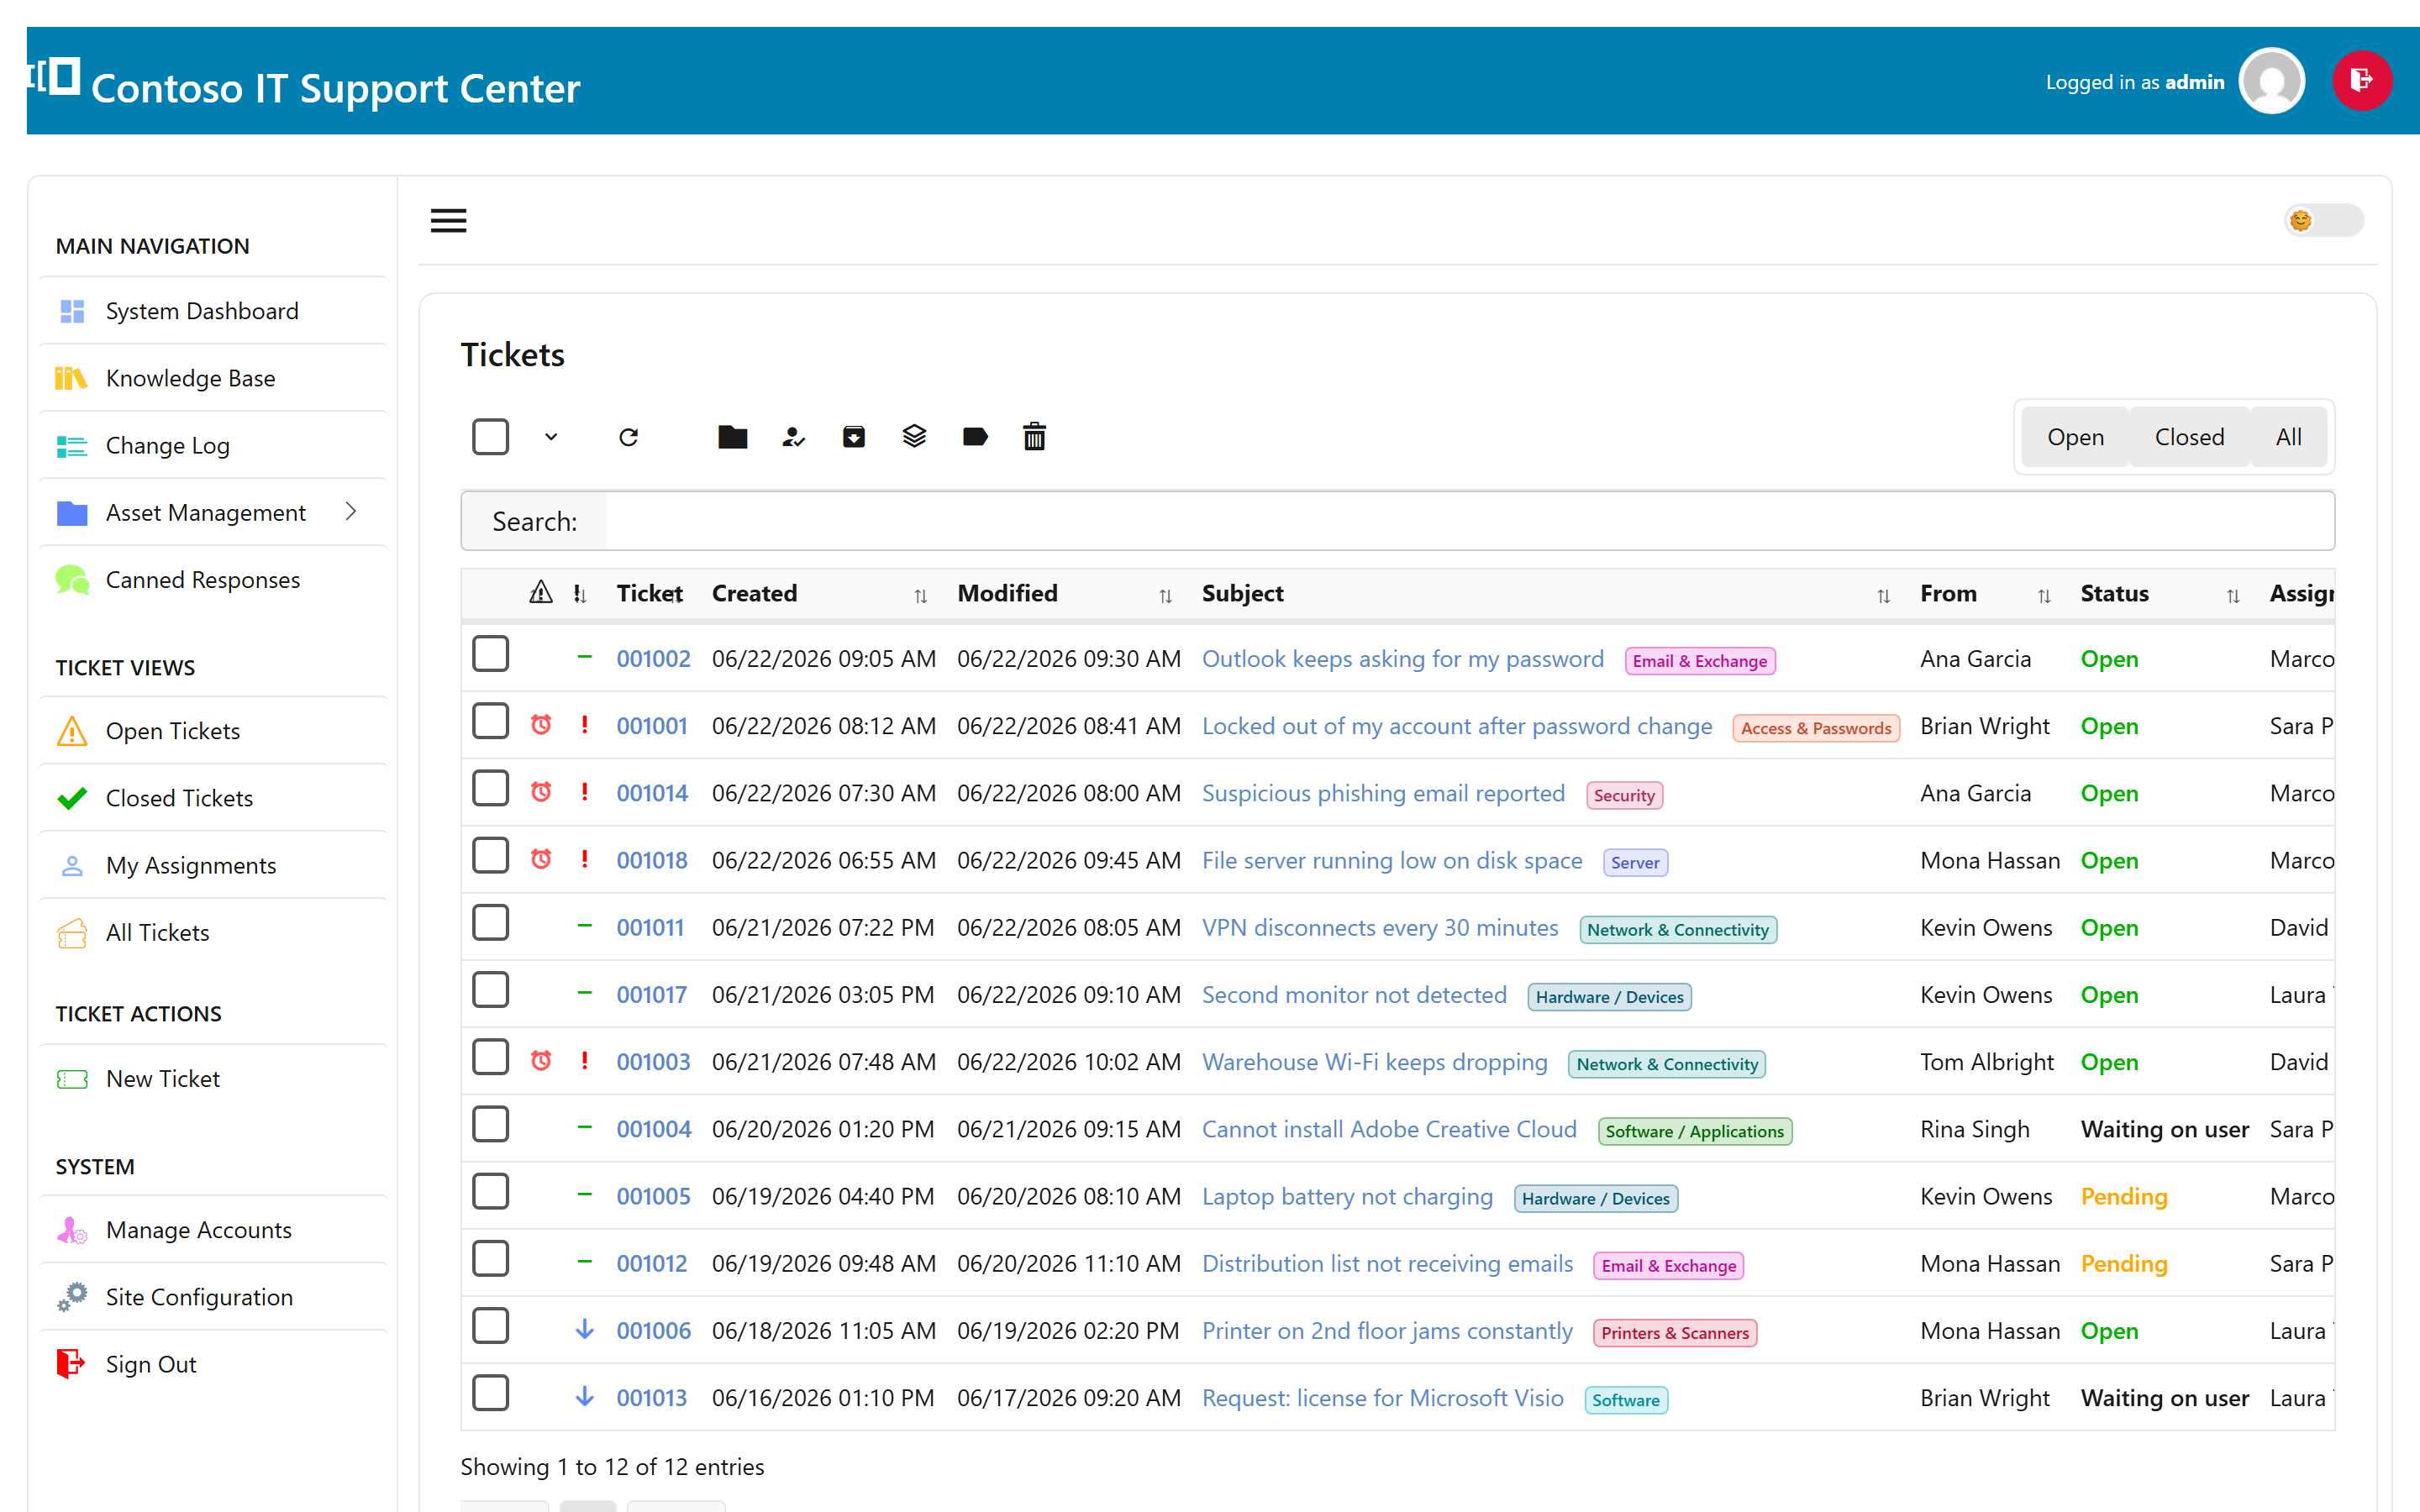
Task: Expand the Asset Management submenu chevron
Action: [351, 512]
